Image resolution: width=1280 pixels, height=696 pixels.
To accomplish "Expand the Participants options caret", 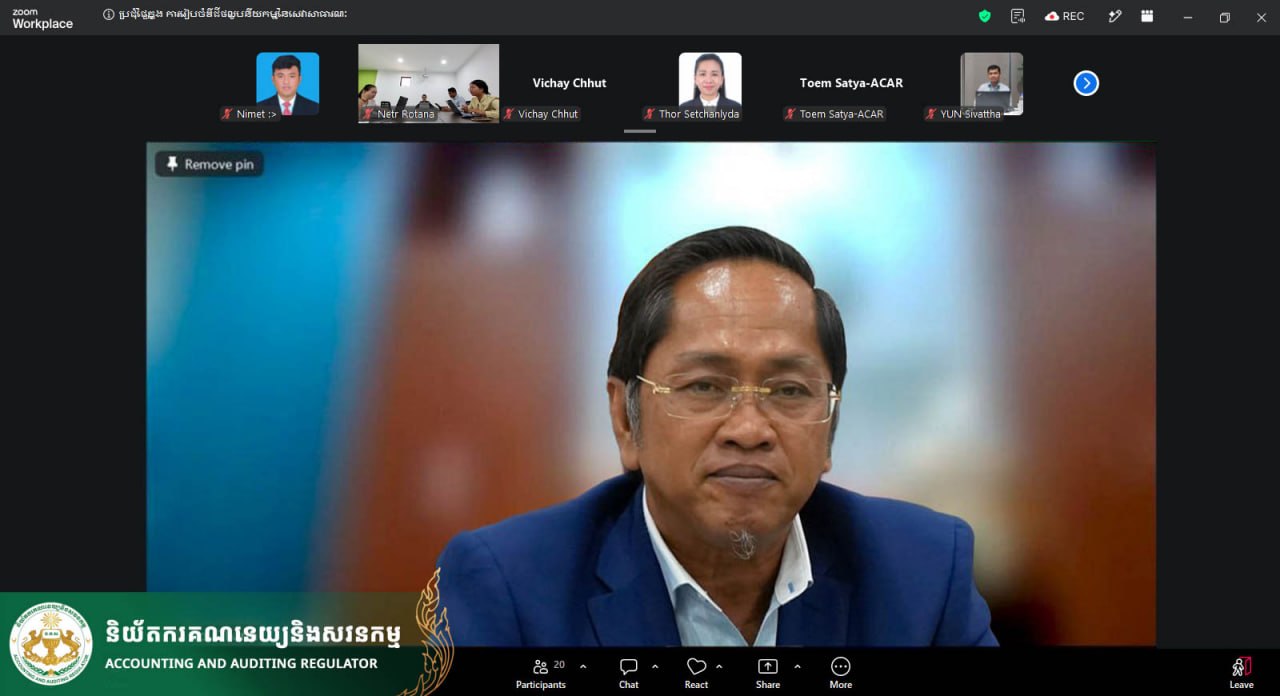I will tap(583, 667).
